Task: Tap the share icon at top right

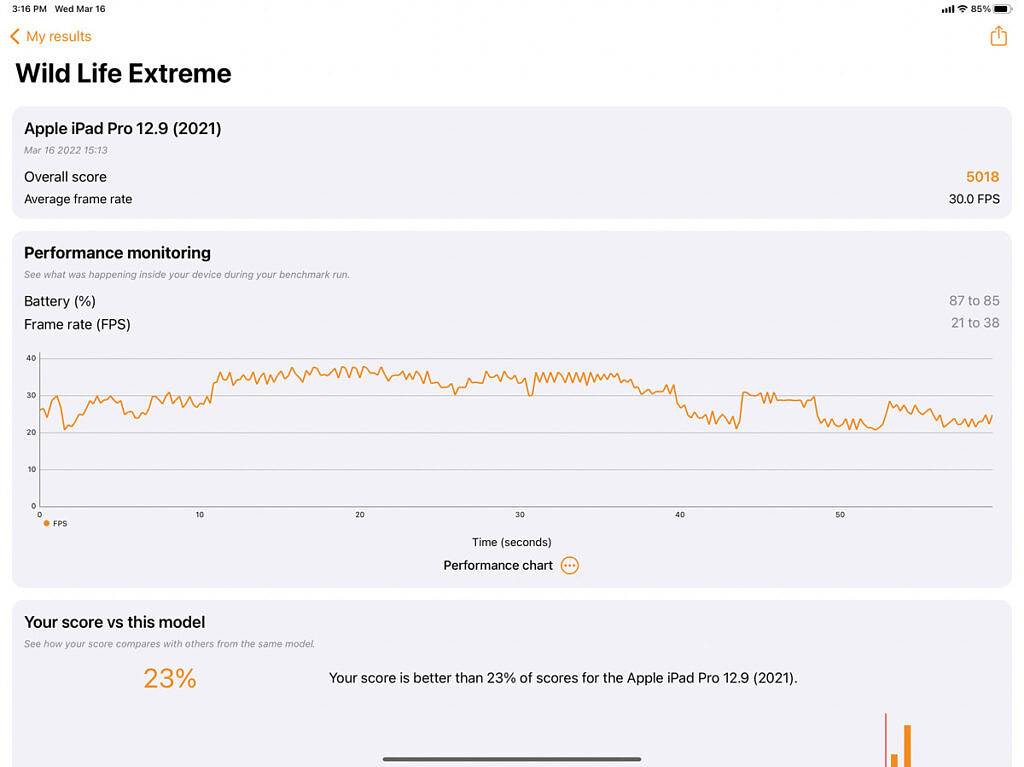Action: 998,36
